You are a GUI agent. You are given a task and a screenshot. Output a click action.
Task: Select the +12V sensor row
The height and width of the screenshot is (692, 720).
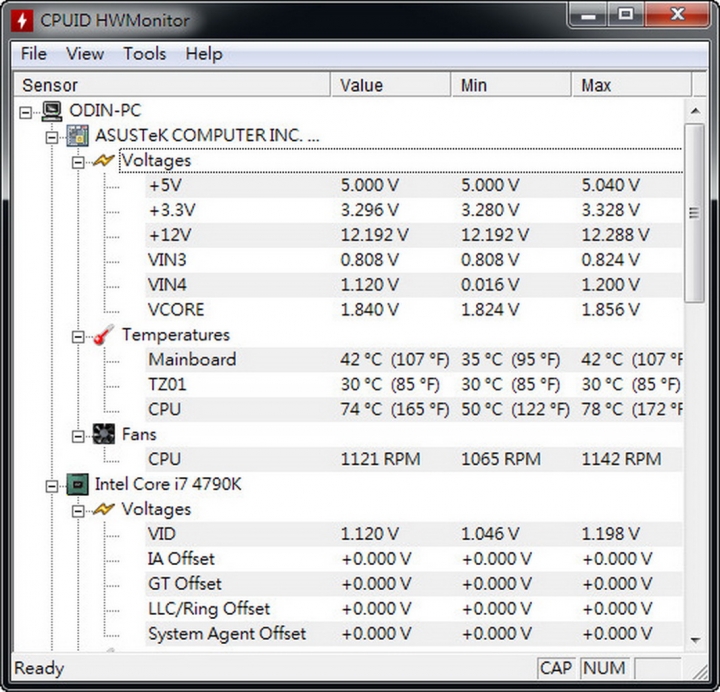pos(413,235)
